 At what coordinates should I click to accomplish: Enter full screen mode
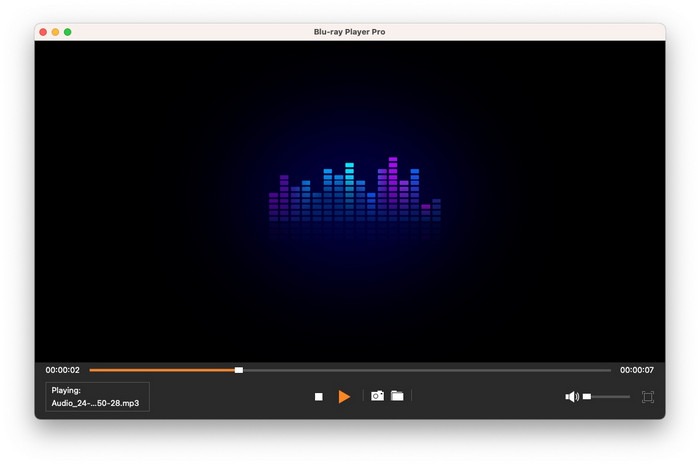(x=648, y=397)
